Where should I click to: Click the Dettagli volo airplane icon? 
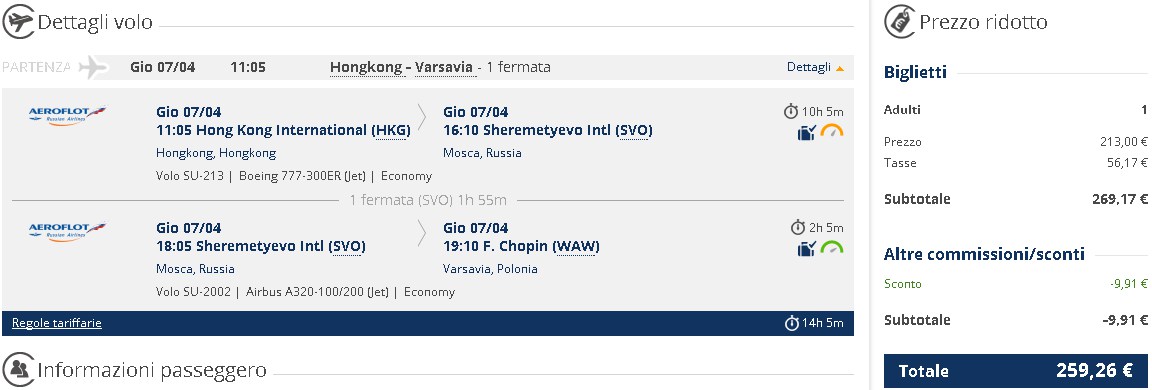[x=18, y=21]
